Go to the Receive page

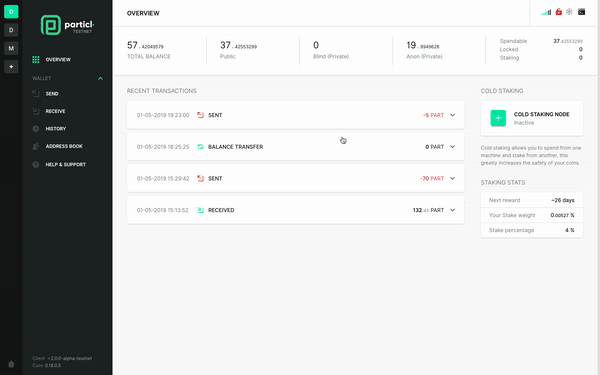55,111
